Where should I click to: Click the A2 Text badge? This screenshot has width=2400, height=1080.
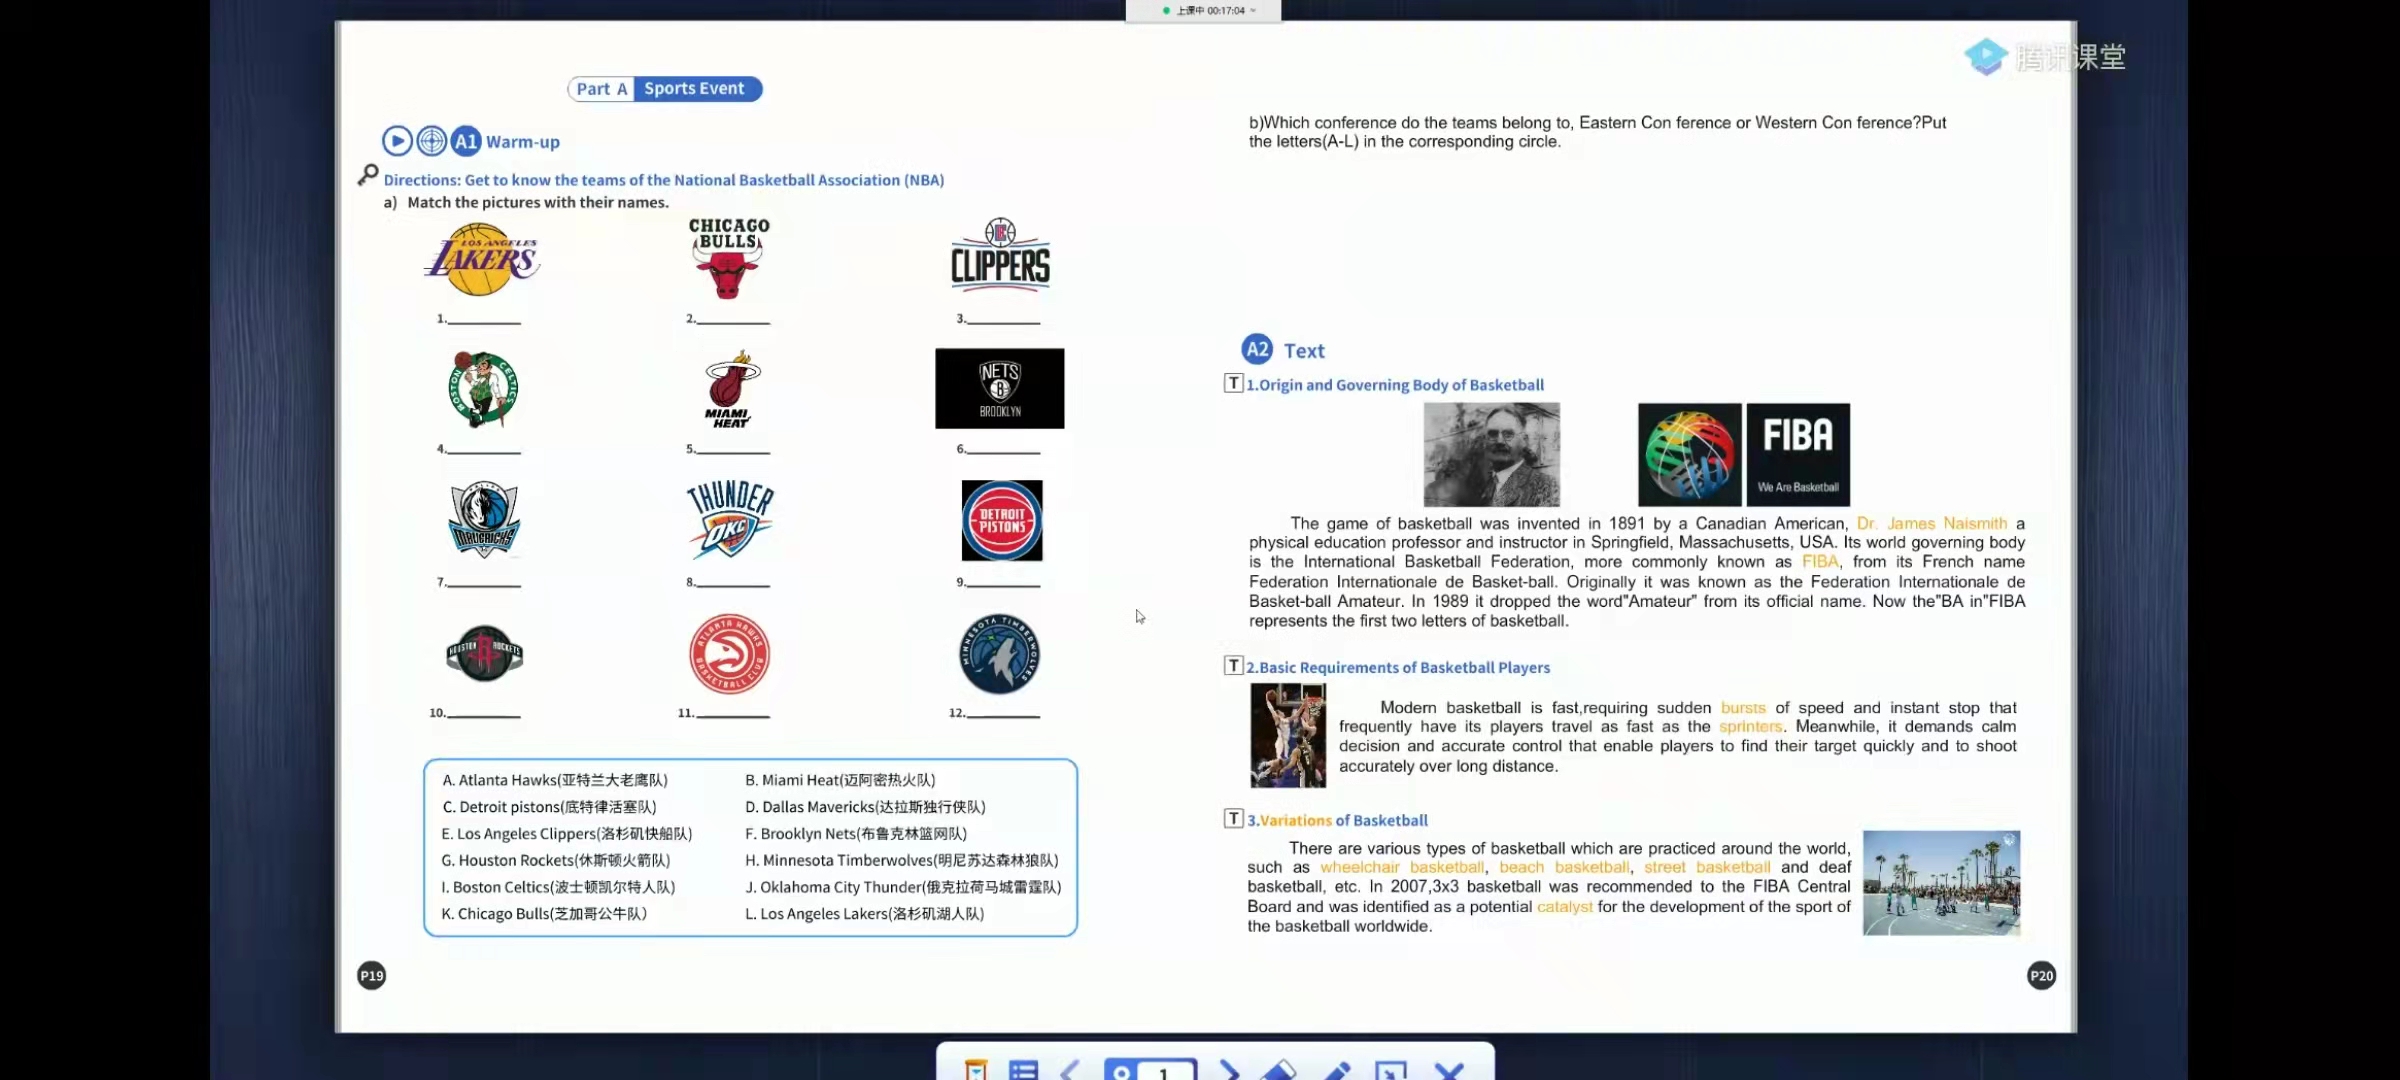pos(1257,349)
